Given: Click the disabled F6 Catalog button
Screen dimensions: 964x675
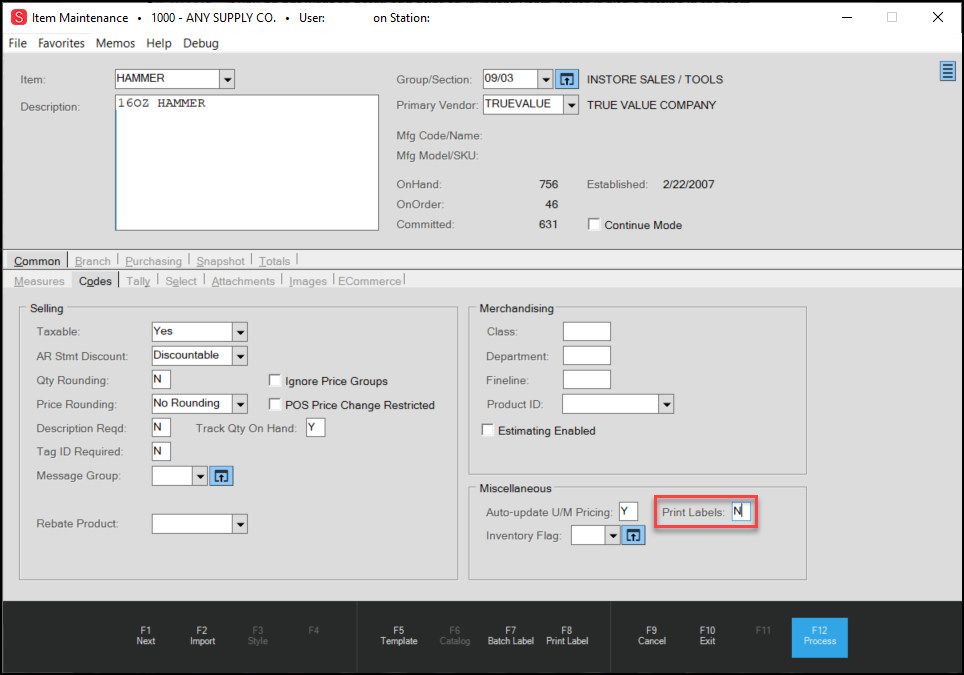Looking at the screenshot, I should tap(455, 636).
